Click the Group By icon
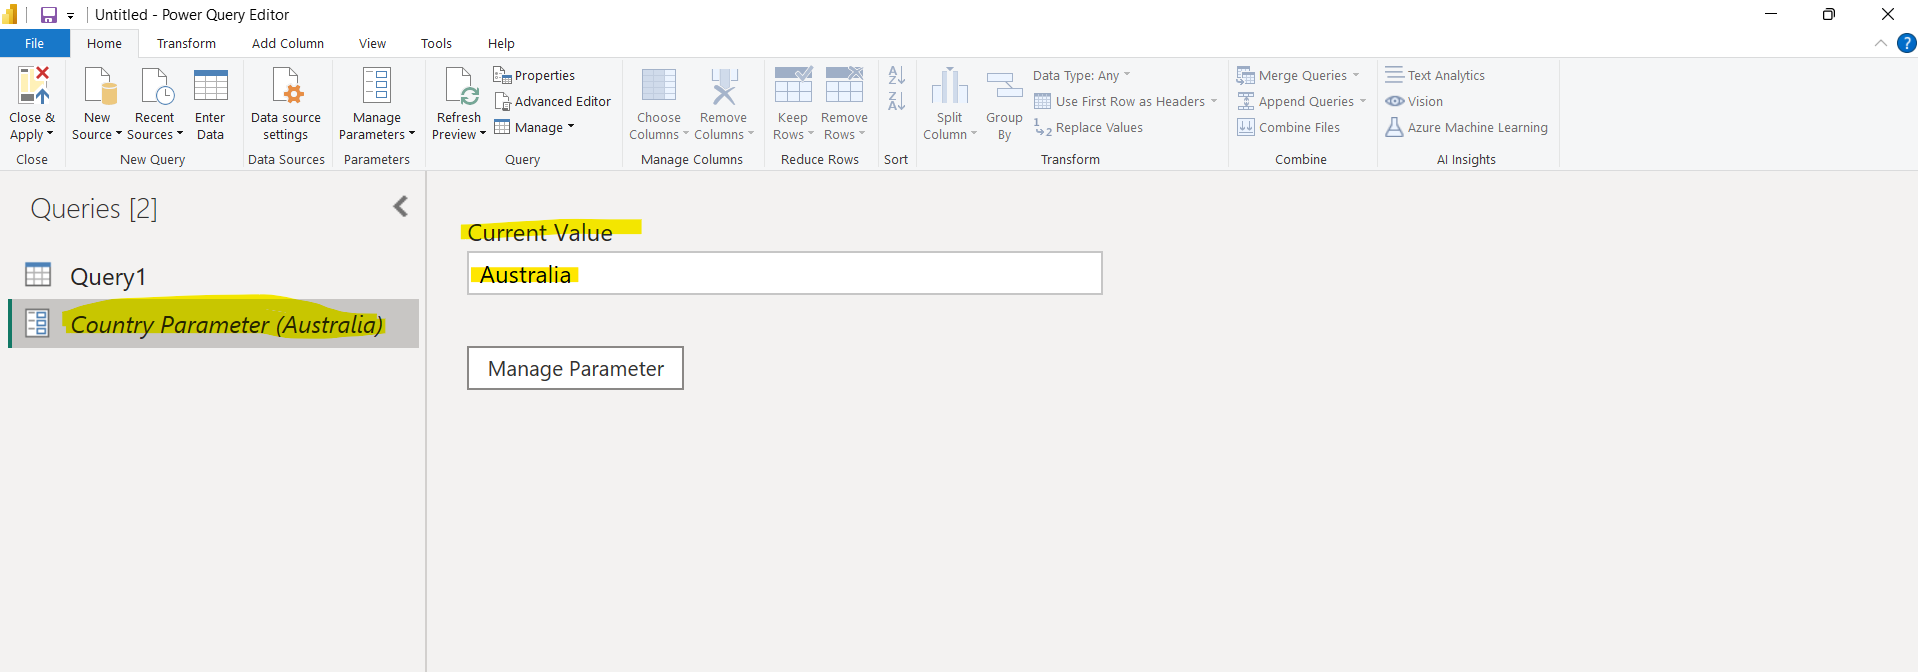 [1004, 87]
